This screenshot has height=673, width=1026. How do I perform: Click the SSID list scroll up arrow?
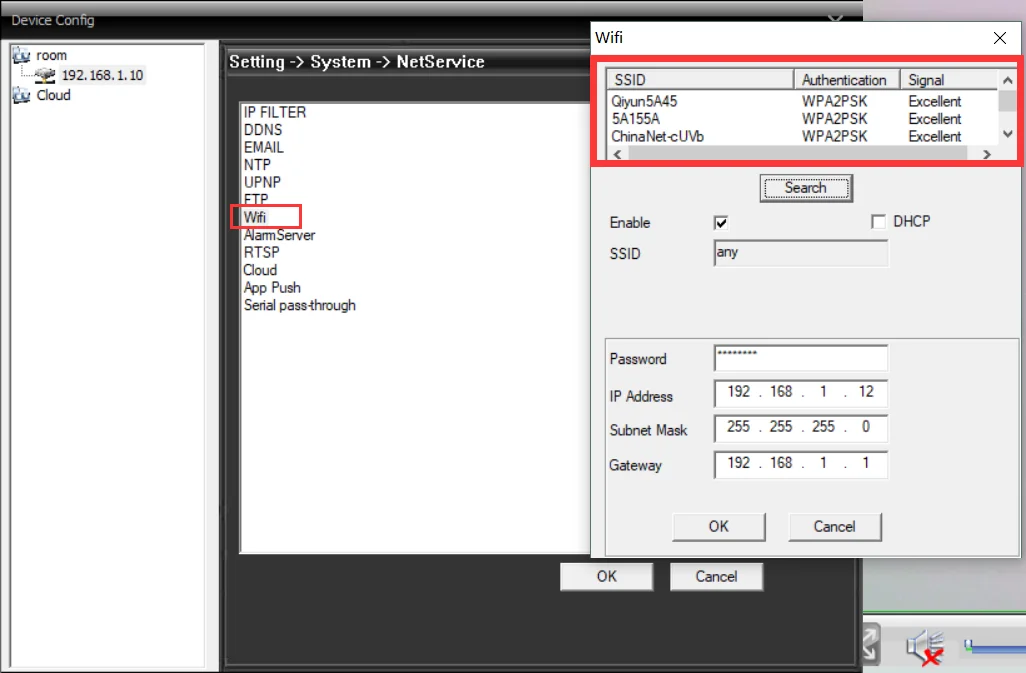1008,80
